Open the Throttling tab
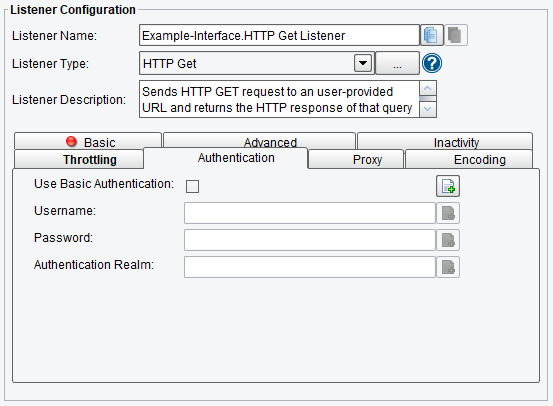This screenshot has width=553, height=406. click(x=79, y=159)
